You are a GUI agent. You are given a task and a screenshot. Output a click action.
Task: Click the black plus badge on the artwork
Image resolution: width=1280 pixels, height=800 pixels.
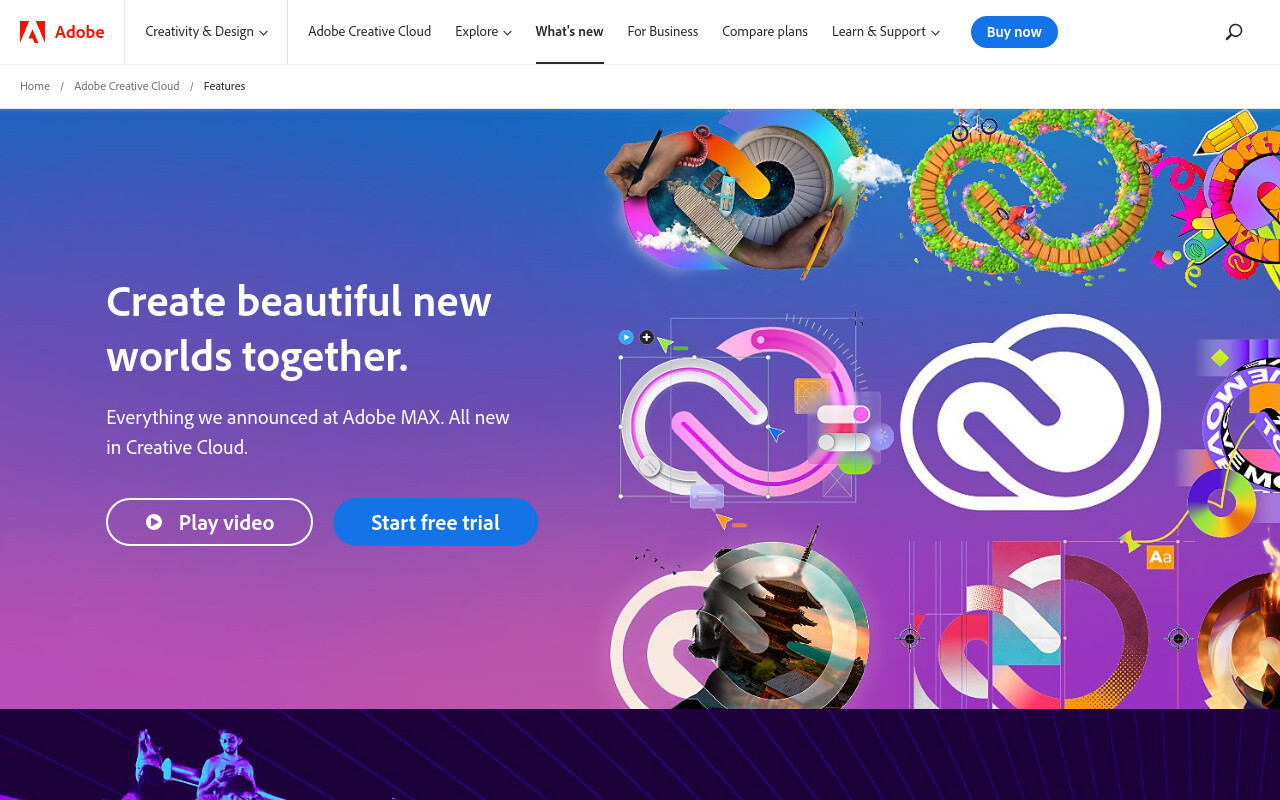pos(646,337)
